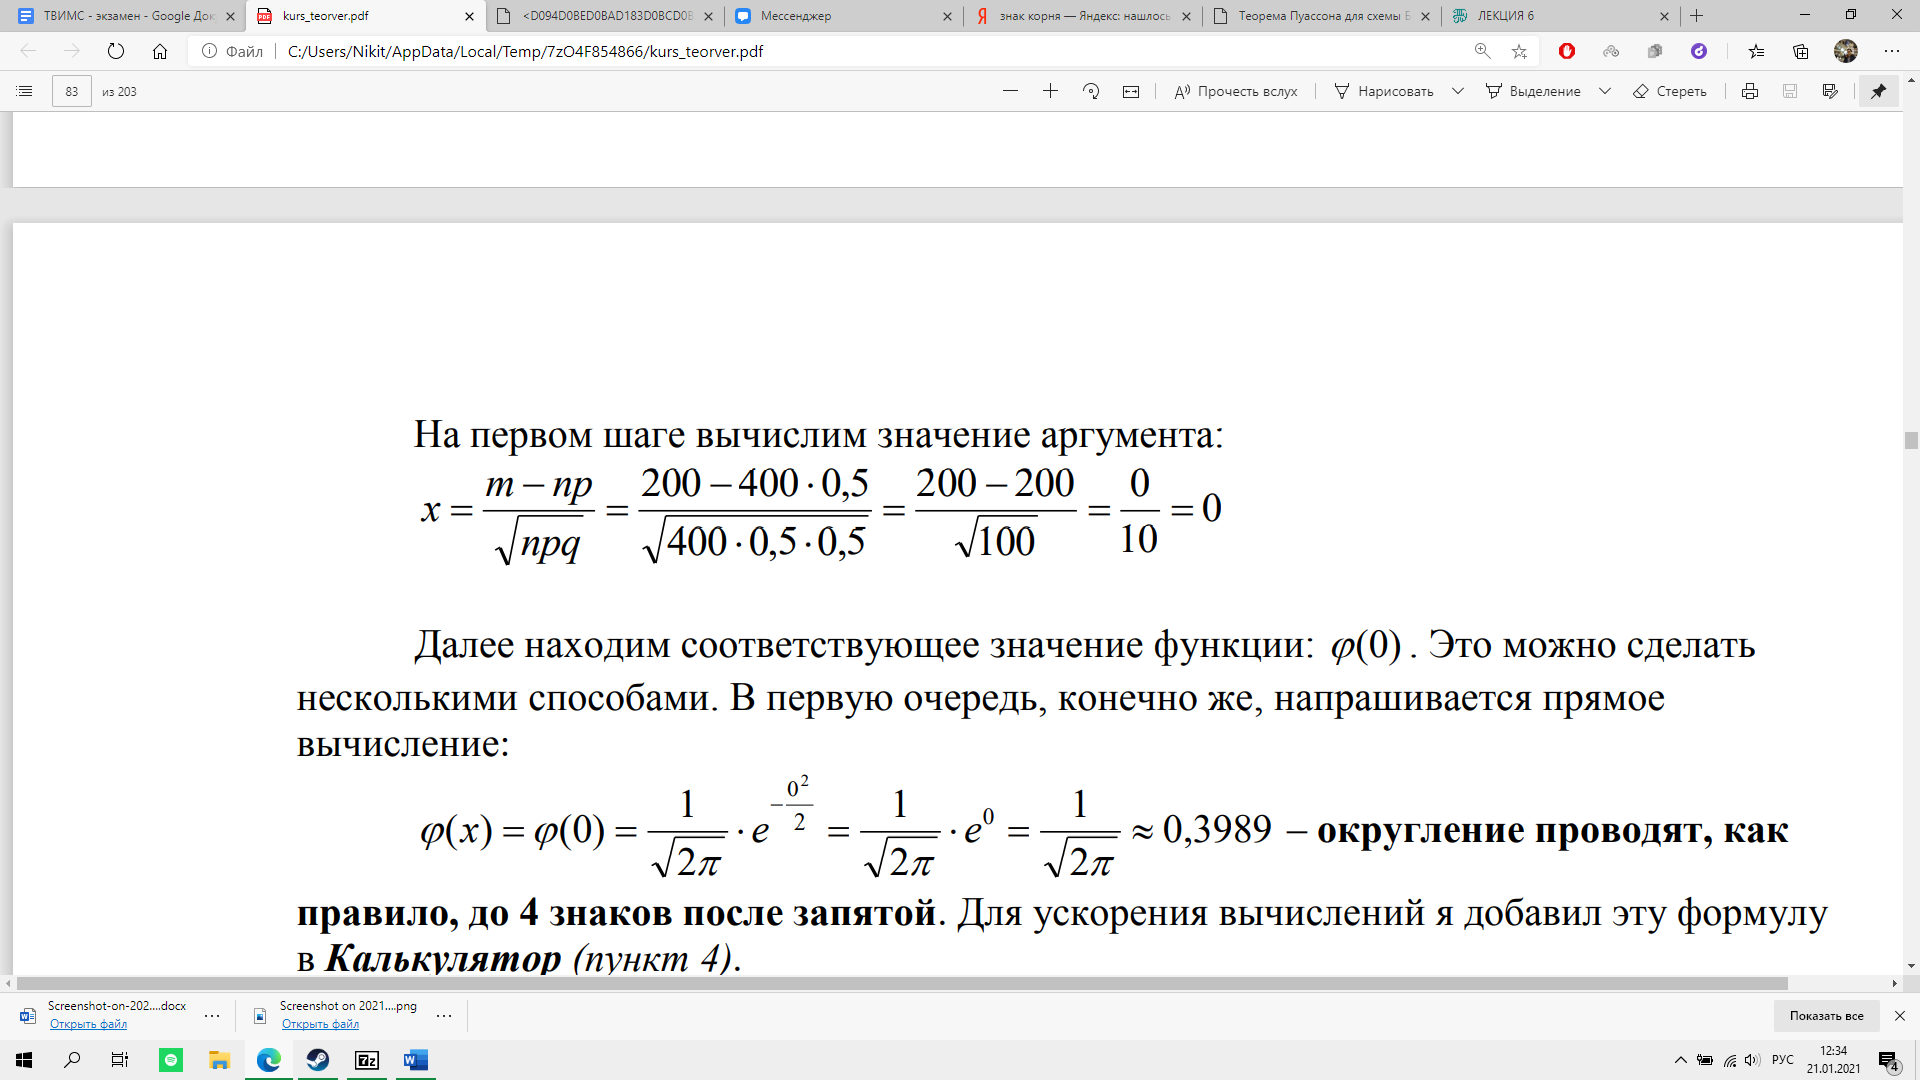Open file link for Screenshot docx download
Screen dimensions: 1920x1080
pyautogui.click(x=88, y=1024)
